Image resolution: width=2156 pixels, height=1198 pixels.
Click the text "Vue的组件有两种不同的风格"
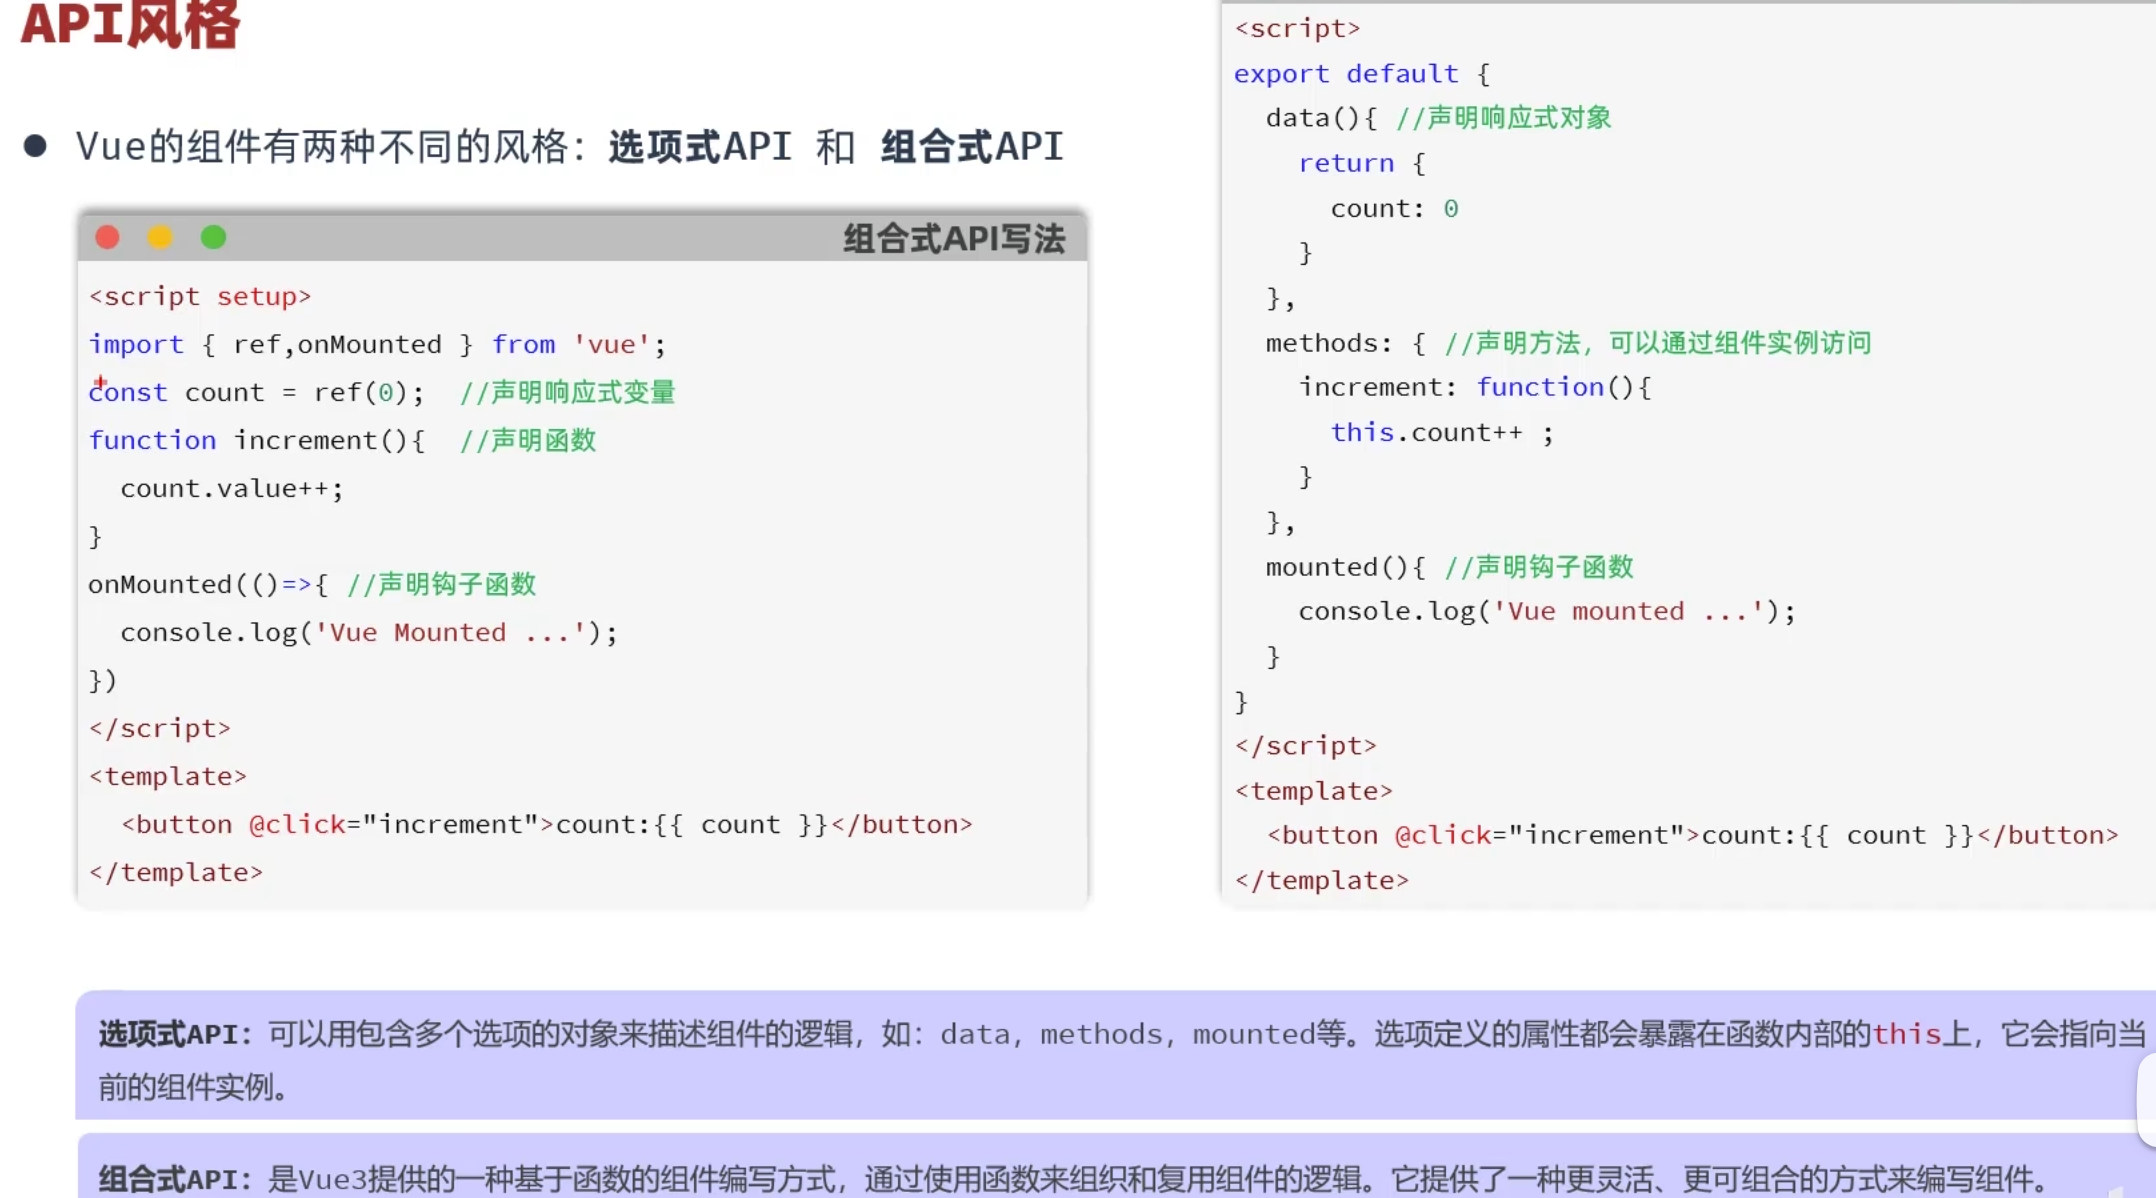click(x=322, y=147)
